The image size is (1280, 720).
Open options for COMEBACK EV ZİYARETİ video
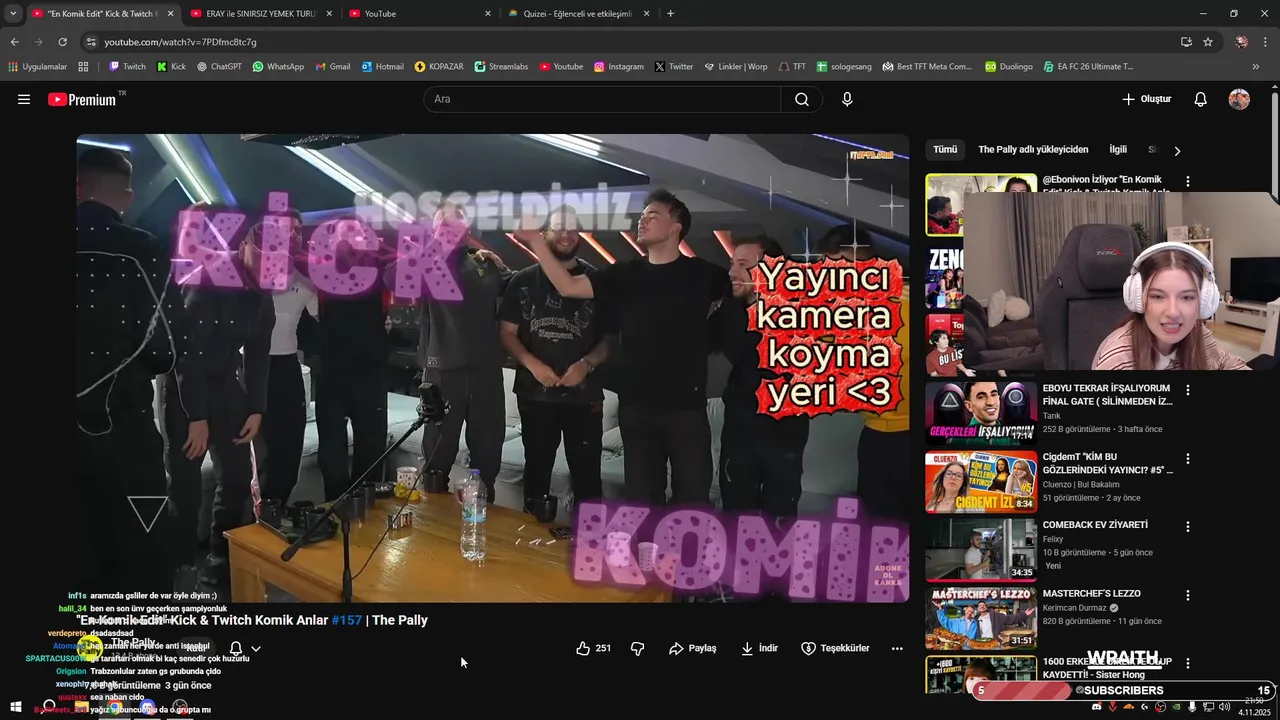pos(1188,527)
